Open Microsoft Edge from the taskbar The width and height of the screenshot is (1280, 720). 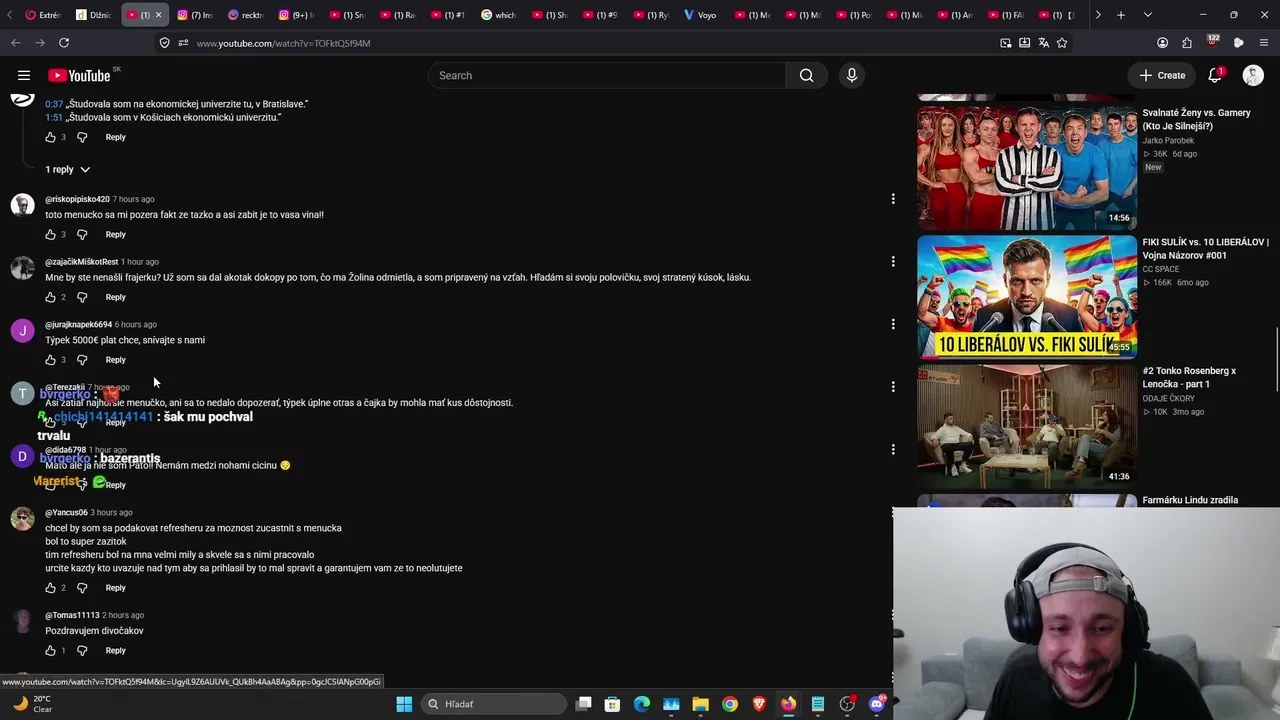click(x=642, y=704)
